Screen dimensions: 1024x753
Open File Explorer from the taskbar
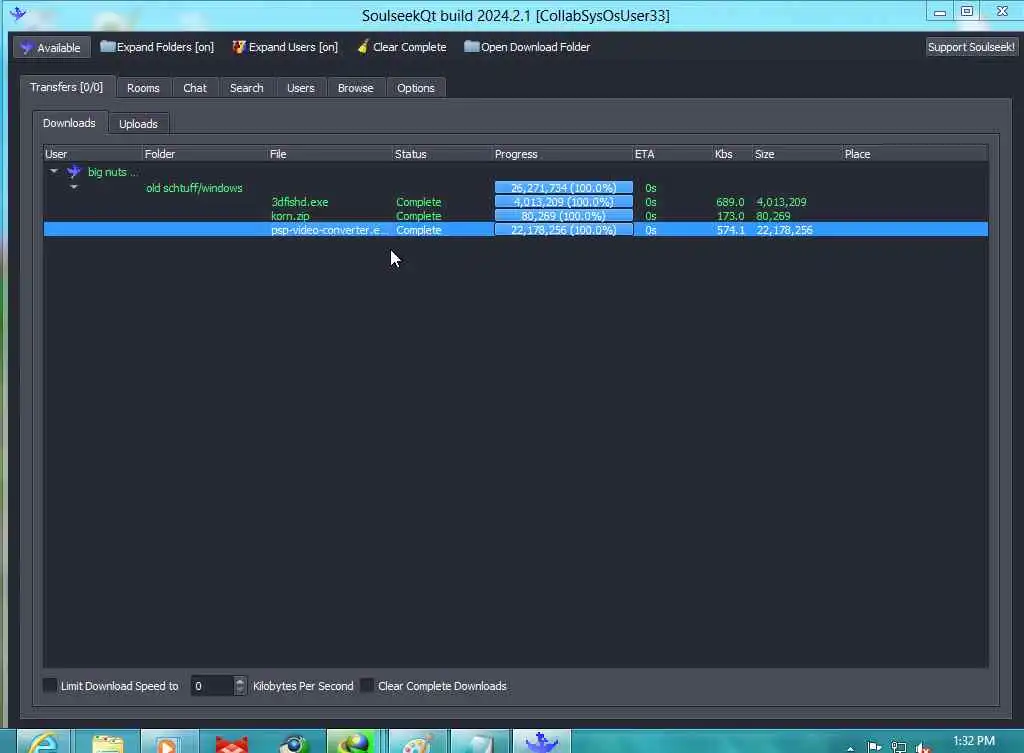(x=107, y=743)
